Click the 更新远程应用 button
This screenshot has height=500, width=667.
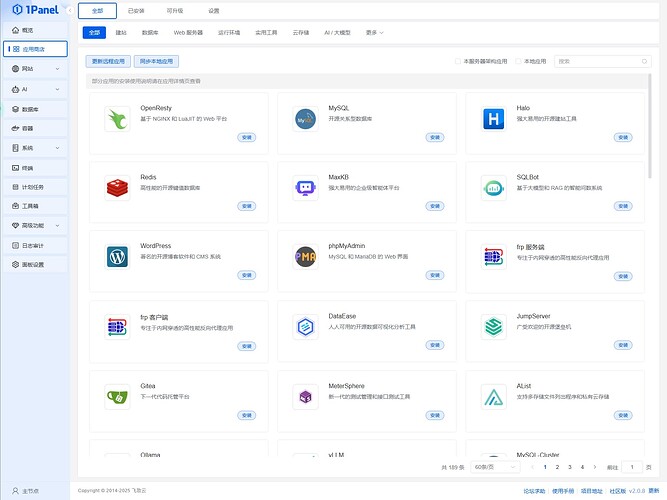click(108, 61)
